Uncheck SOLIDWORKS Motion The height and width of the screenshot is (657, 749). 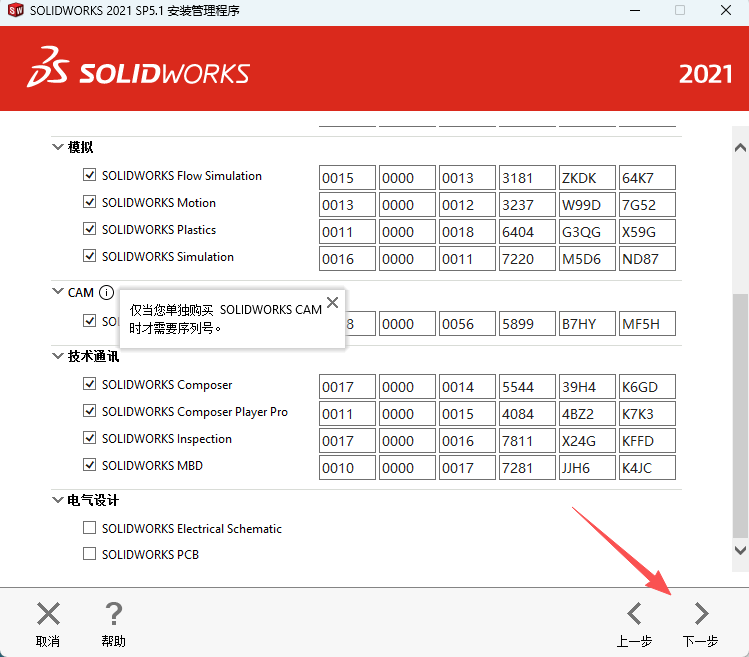pyautogui.click(x=89, y=202)
